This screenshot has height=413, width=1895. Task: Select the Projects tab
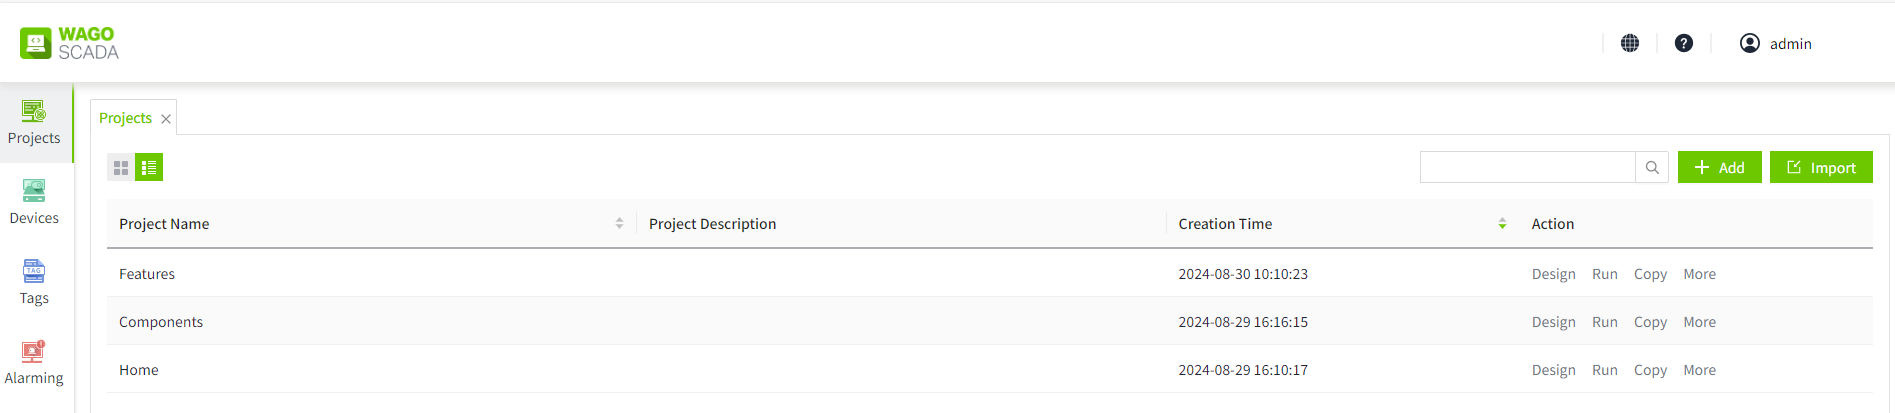(125, 118)
